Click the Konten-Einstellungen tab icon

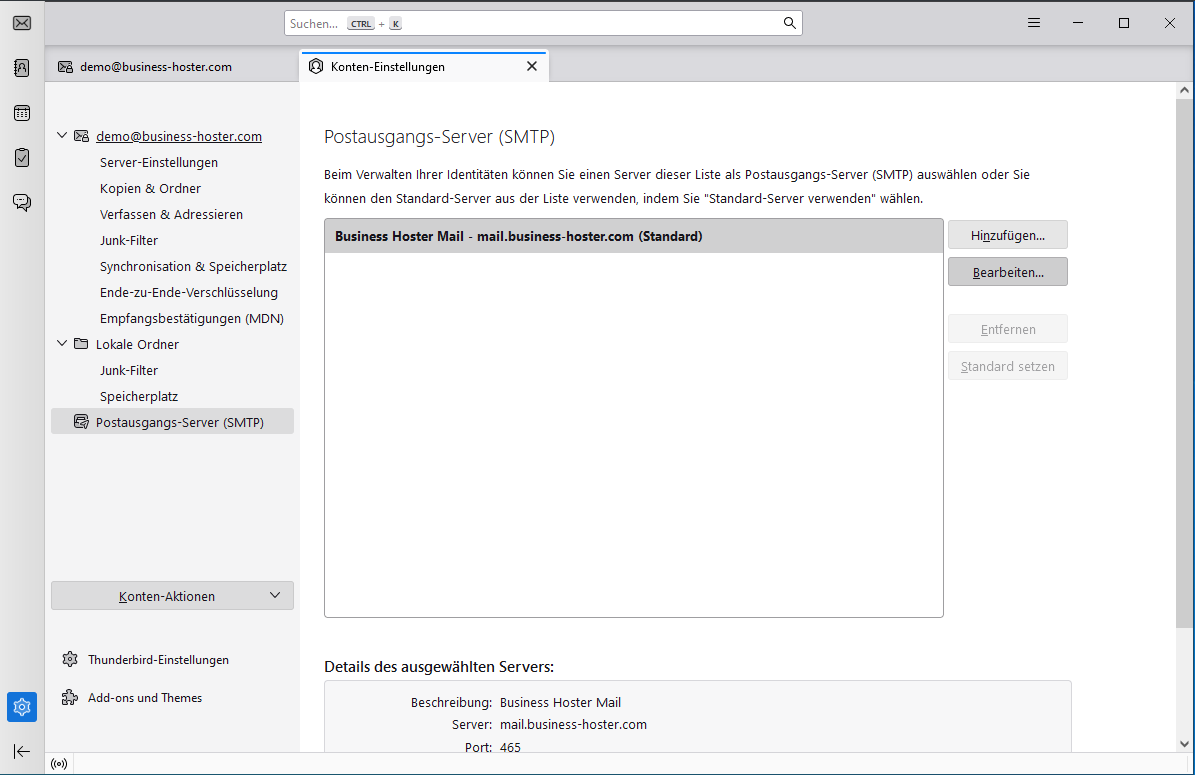(316, 66)
